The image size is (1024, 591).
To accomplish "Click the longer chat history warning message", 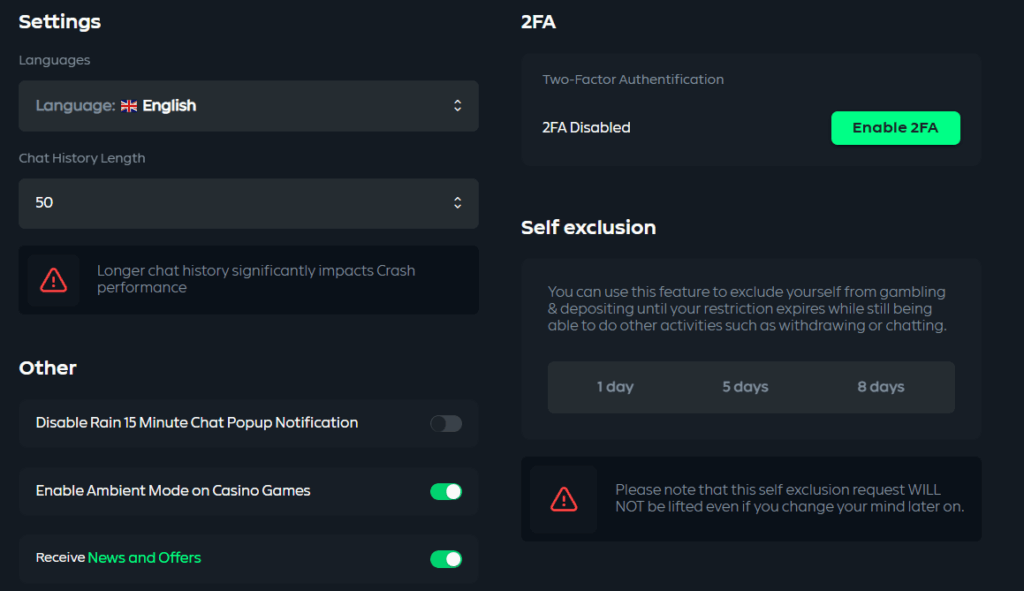I will coord(256,279).
